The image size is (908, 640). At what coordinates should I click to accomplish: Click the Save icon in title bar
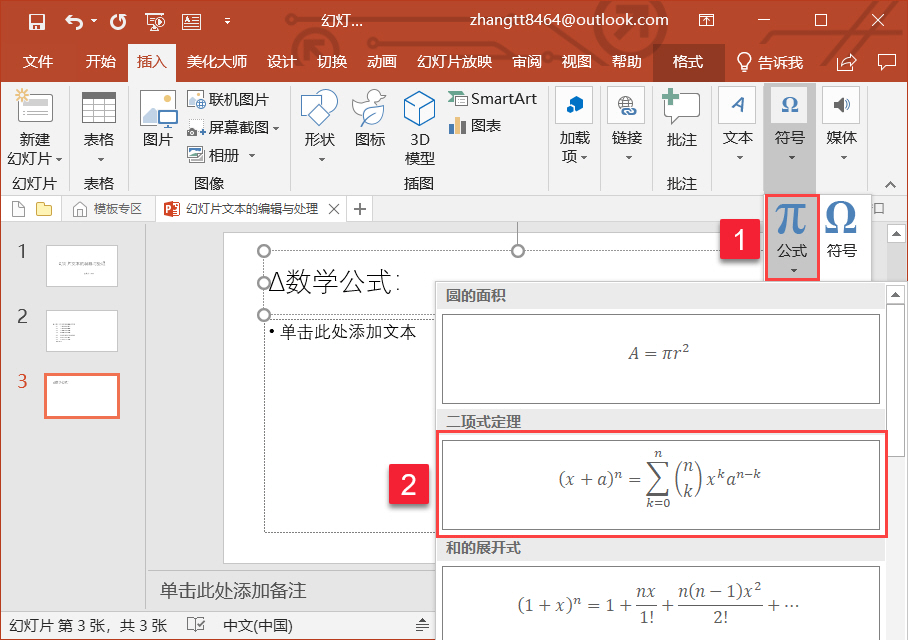coord(36,20)
